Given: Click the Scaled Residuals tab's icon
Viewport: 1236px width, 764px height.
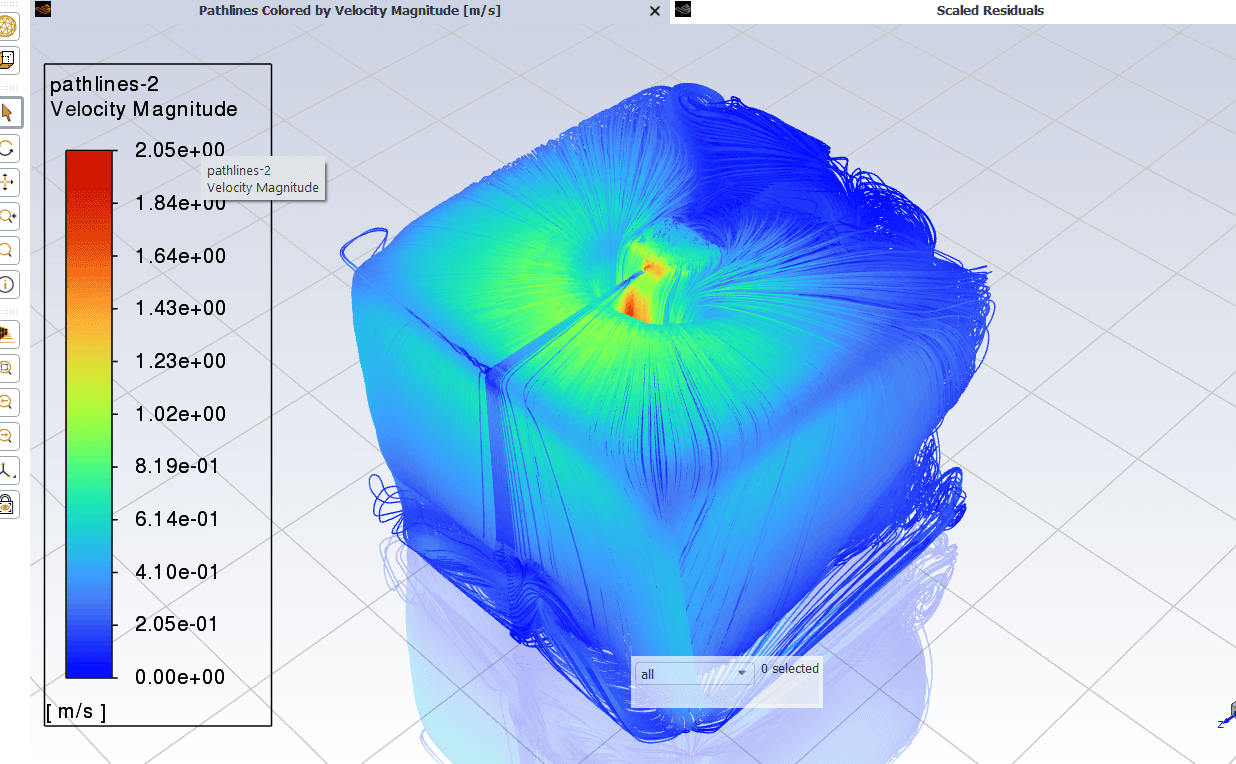Looking at the screenshot, I should tap(683, 10).
